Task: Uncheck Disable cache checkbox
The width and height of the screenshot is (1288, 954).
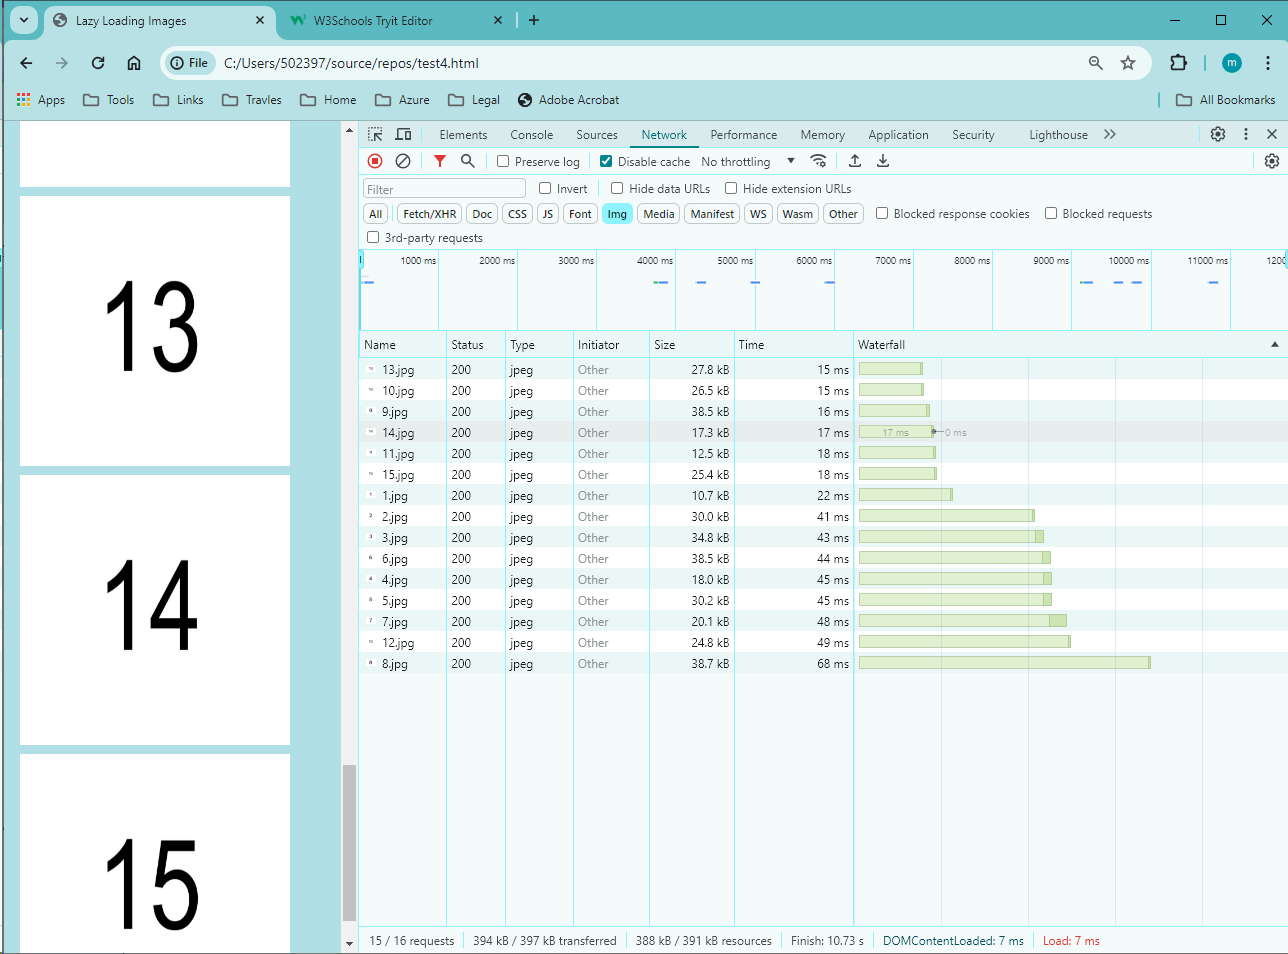Action: click(x=606, y=161)
